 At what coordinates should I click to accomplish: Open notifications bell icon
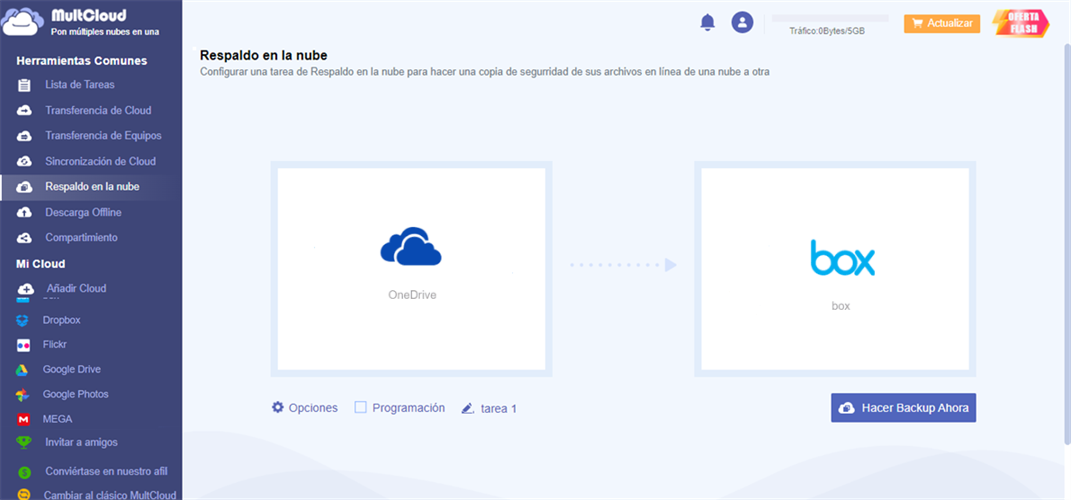click(707, 23)
